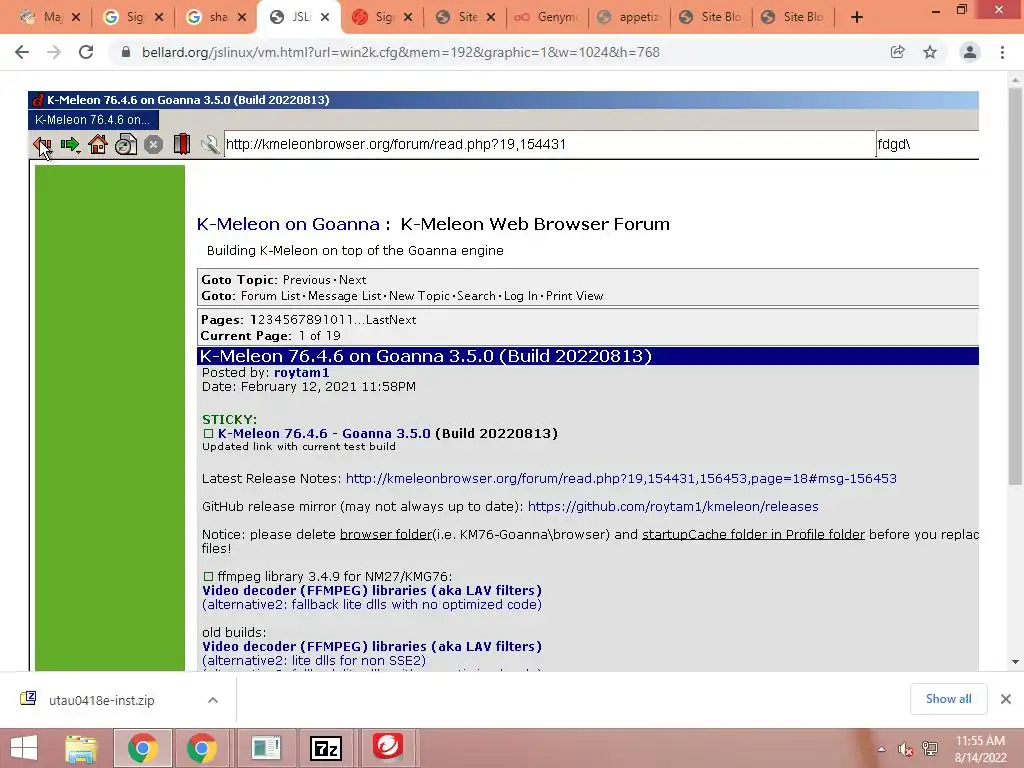The width and height of the screenshot is (1024, 768).
Task: Reload the bellard.org page in Chrome
Action: pyautogui.click(x=86, y=52)
